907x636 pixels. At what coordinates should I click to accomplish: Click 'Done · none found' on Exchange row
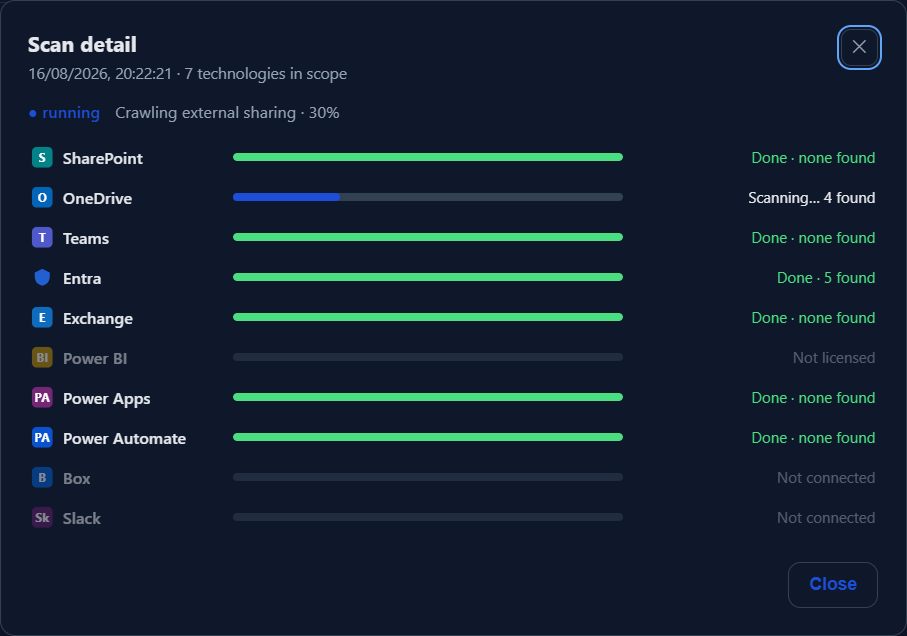coord(813,317)
